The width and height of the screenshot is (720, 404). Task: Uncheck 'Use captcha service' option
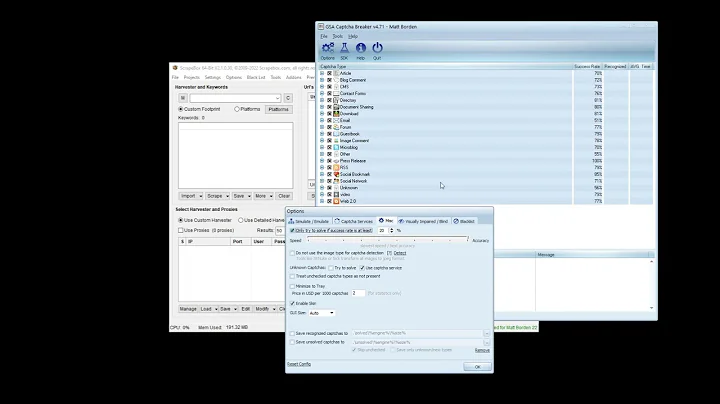coord(362,268)
